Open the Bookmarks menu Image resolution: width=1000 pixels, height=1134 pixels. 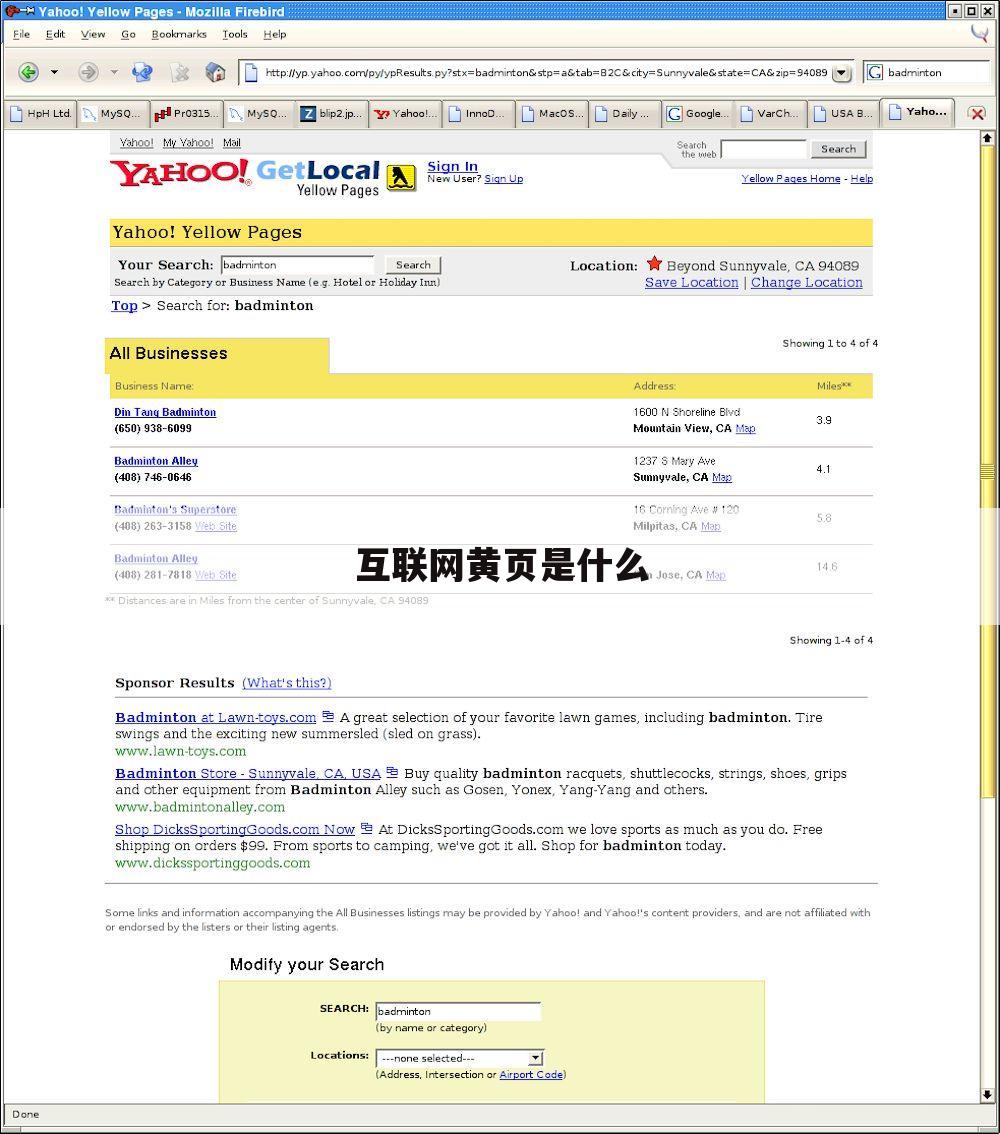[x=179, y=34]
